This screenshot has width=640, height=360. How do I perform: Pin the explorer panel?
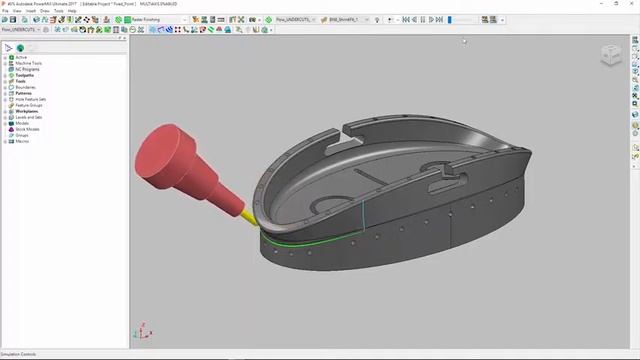[x=120, y=38]
